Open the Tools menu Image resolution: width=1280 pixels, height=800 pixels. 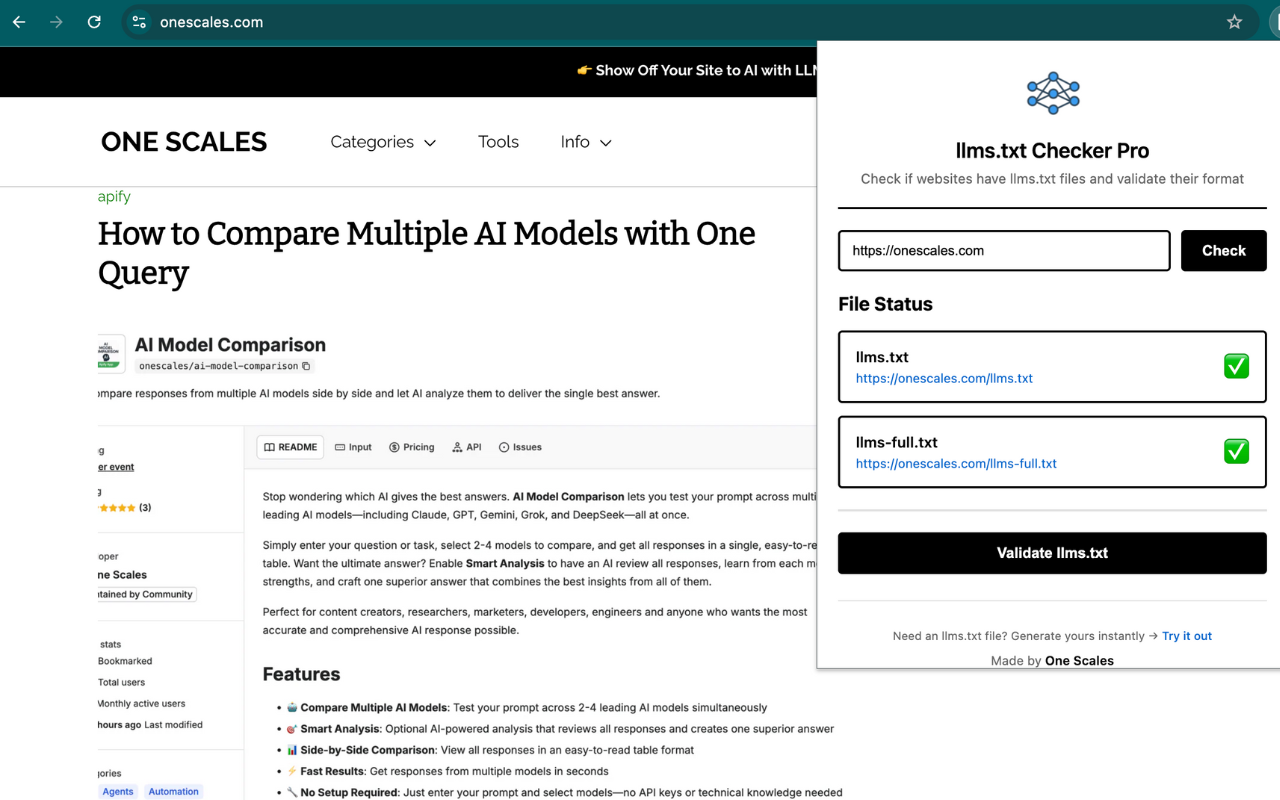(498, 142)
